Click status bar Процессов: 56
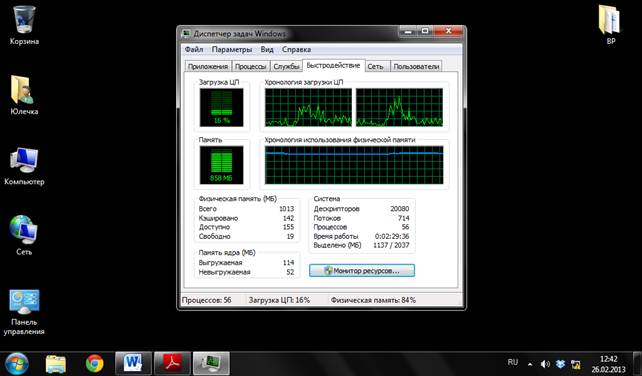This screenshot has width=642, height=376. tap(207, 300)
